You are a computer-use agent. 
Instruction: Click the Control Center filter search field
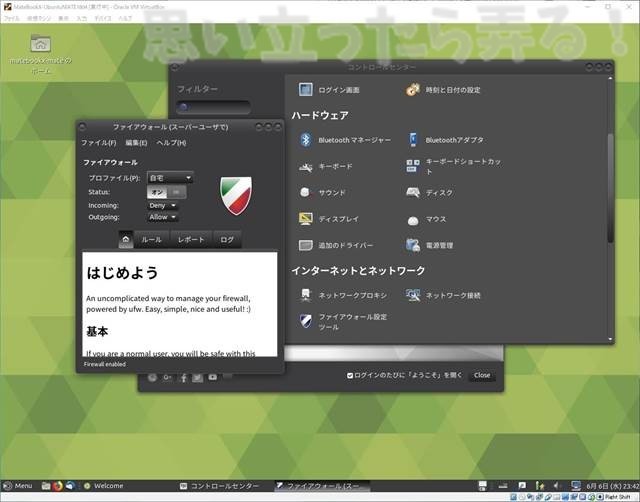(x=213, y=107)
